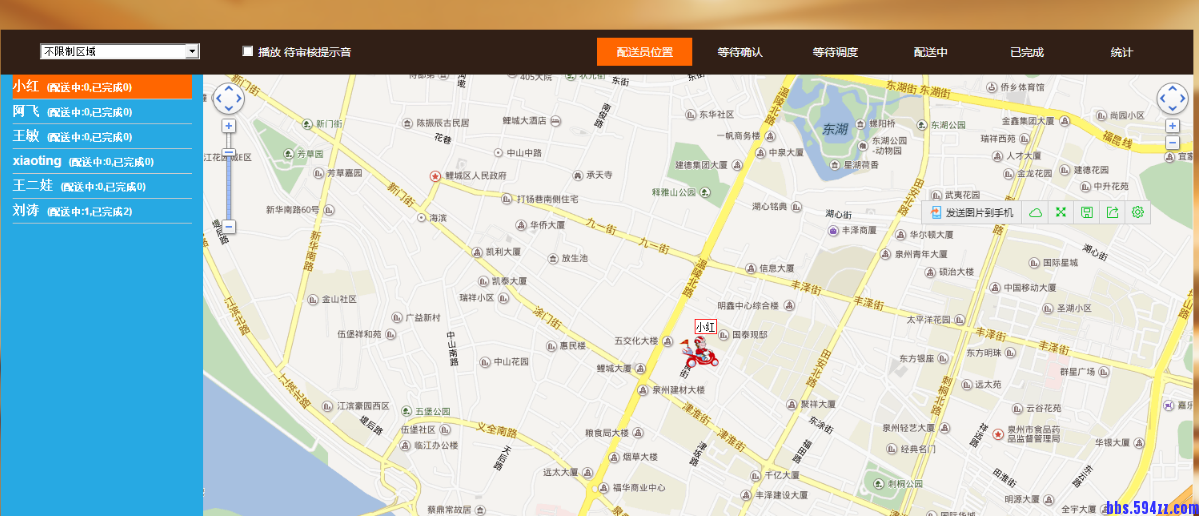Click the left map zoom slider handle
The height and width of the screenshot is (518, 1202).
(229, 153)
